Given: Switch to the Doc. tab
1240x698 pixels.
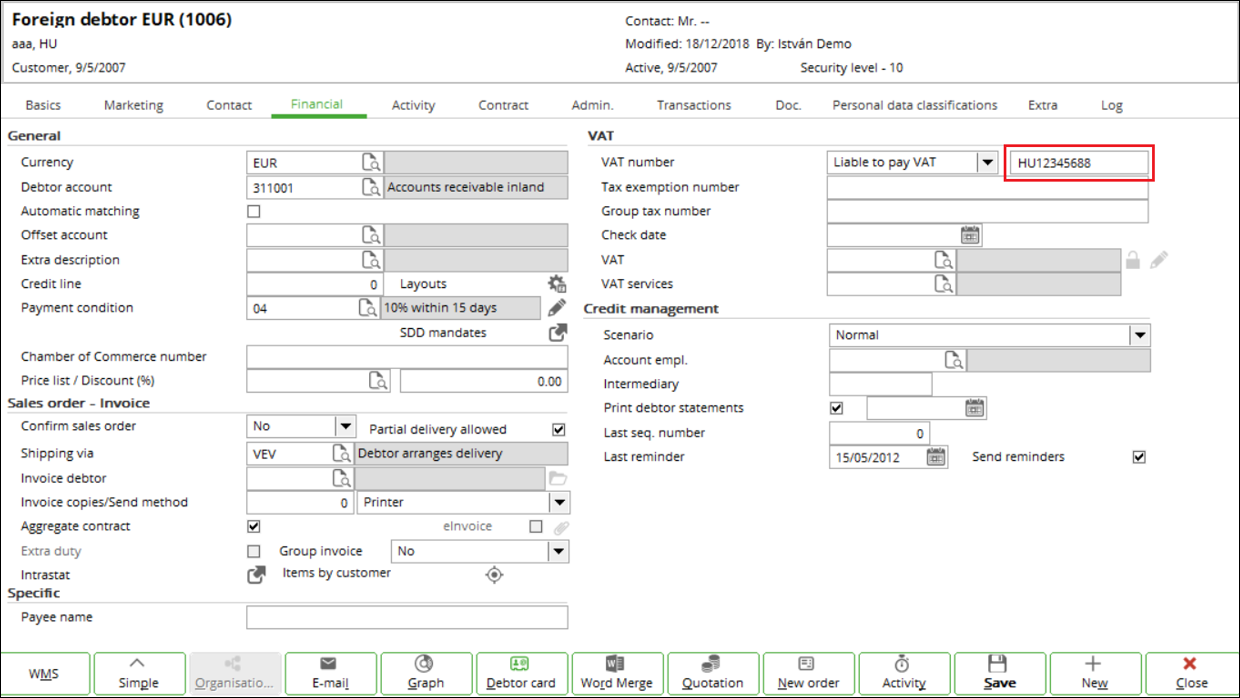Looking at the screenshot, I should (x=789, y=105).
